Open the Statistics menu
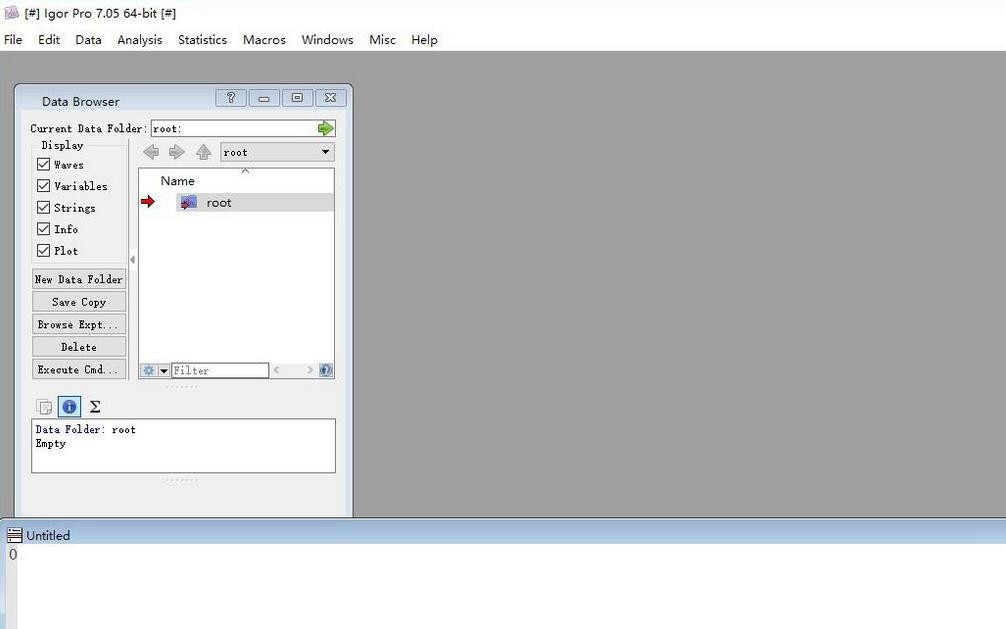 click(203, 40)
